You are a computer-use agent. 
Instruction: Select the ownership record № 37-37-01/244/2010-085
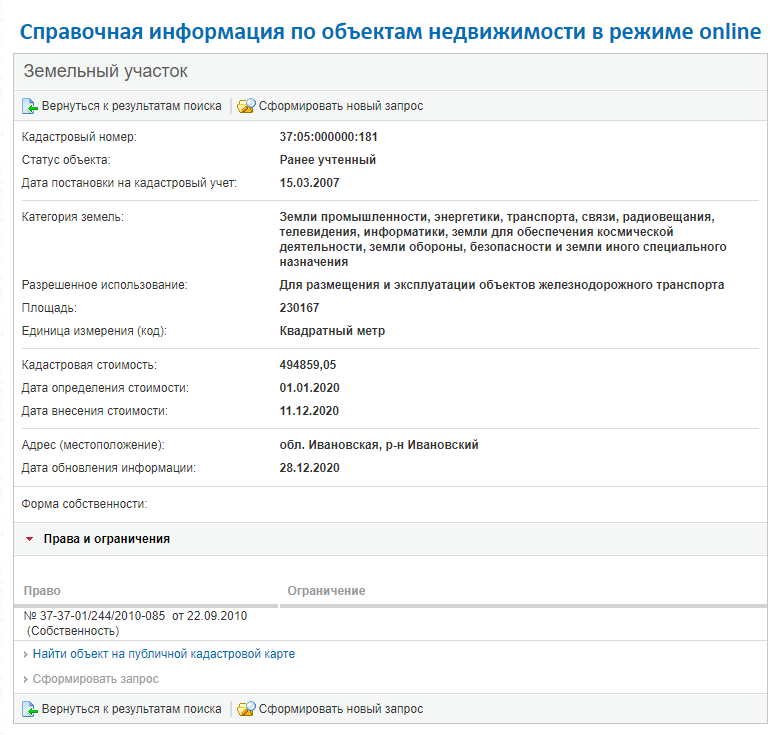tap(135, 623)
